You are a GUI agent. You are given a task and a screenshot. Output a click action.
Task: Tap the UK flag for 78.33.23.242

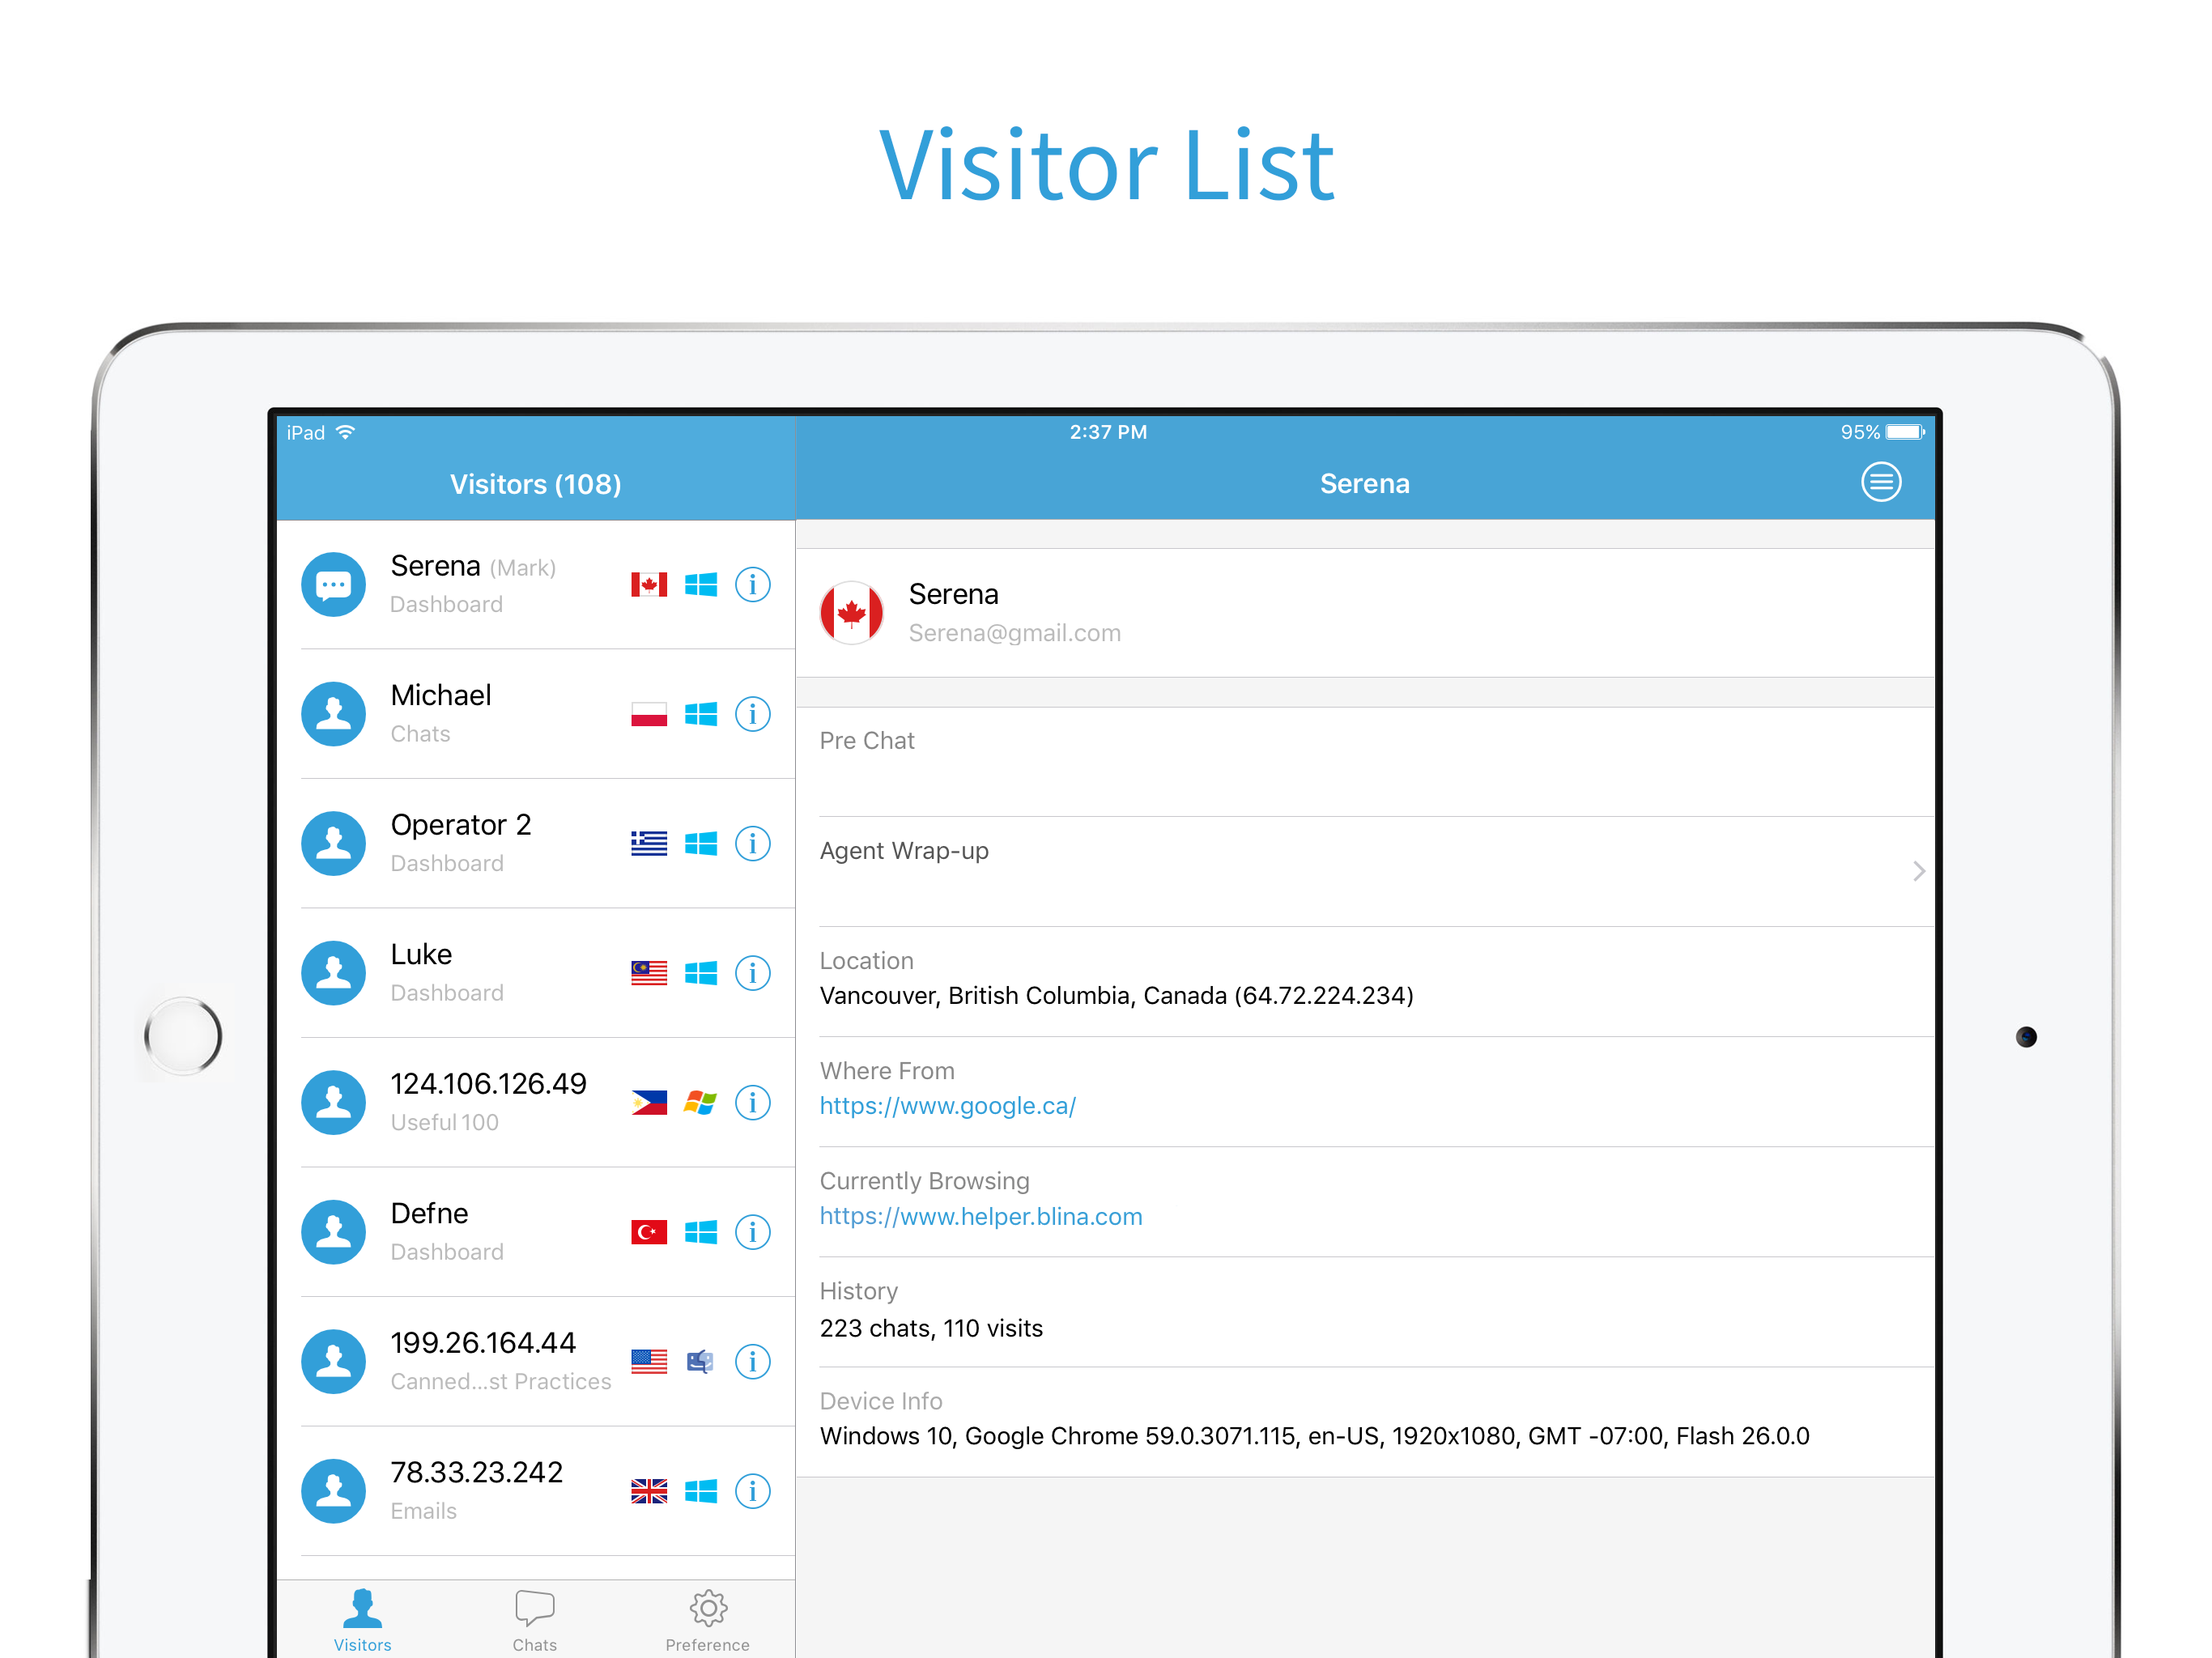click(x=649, y=1491)
